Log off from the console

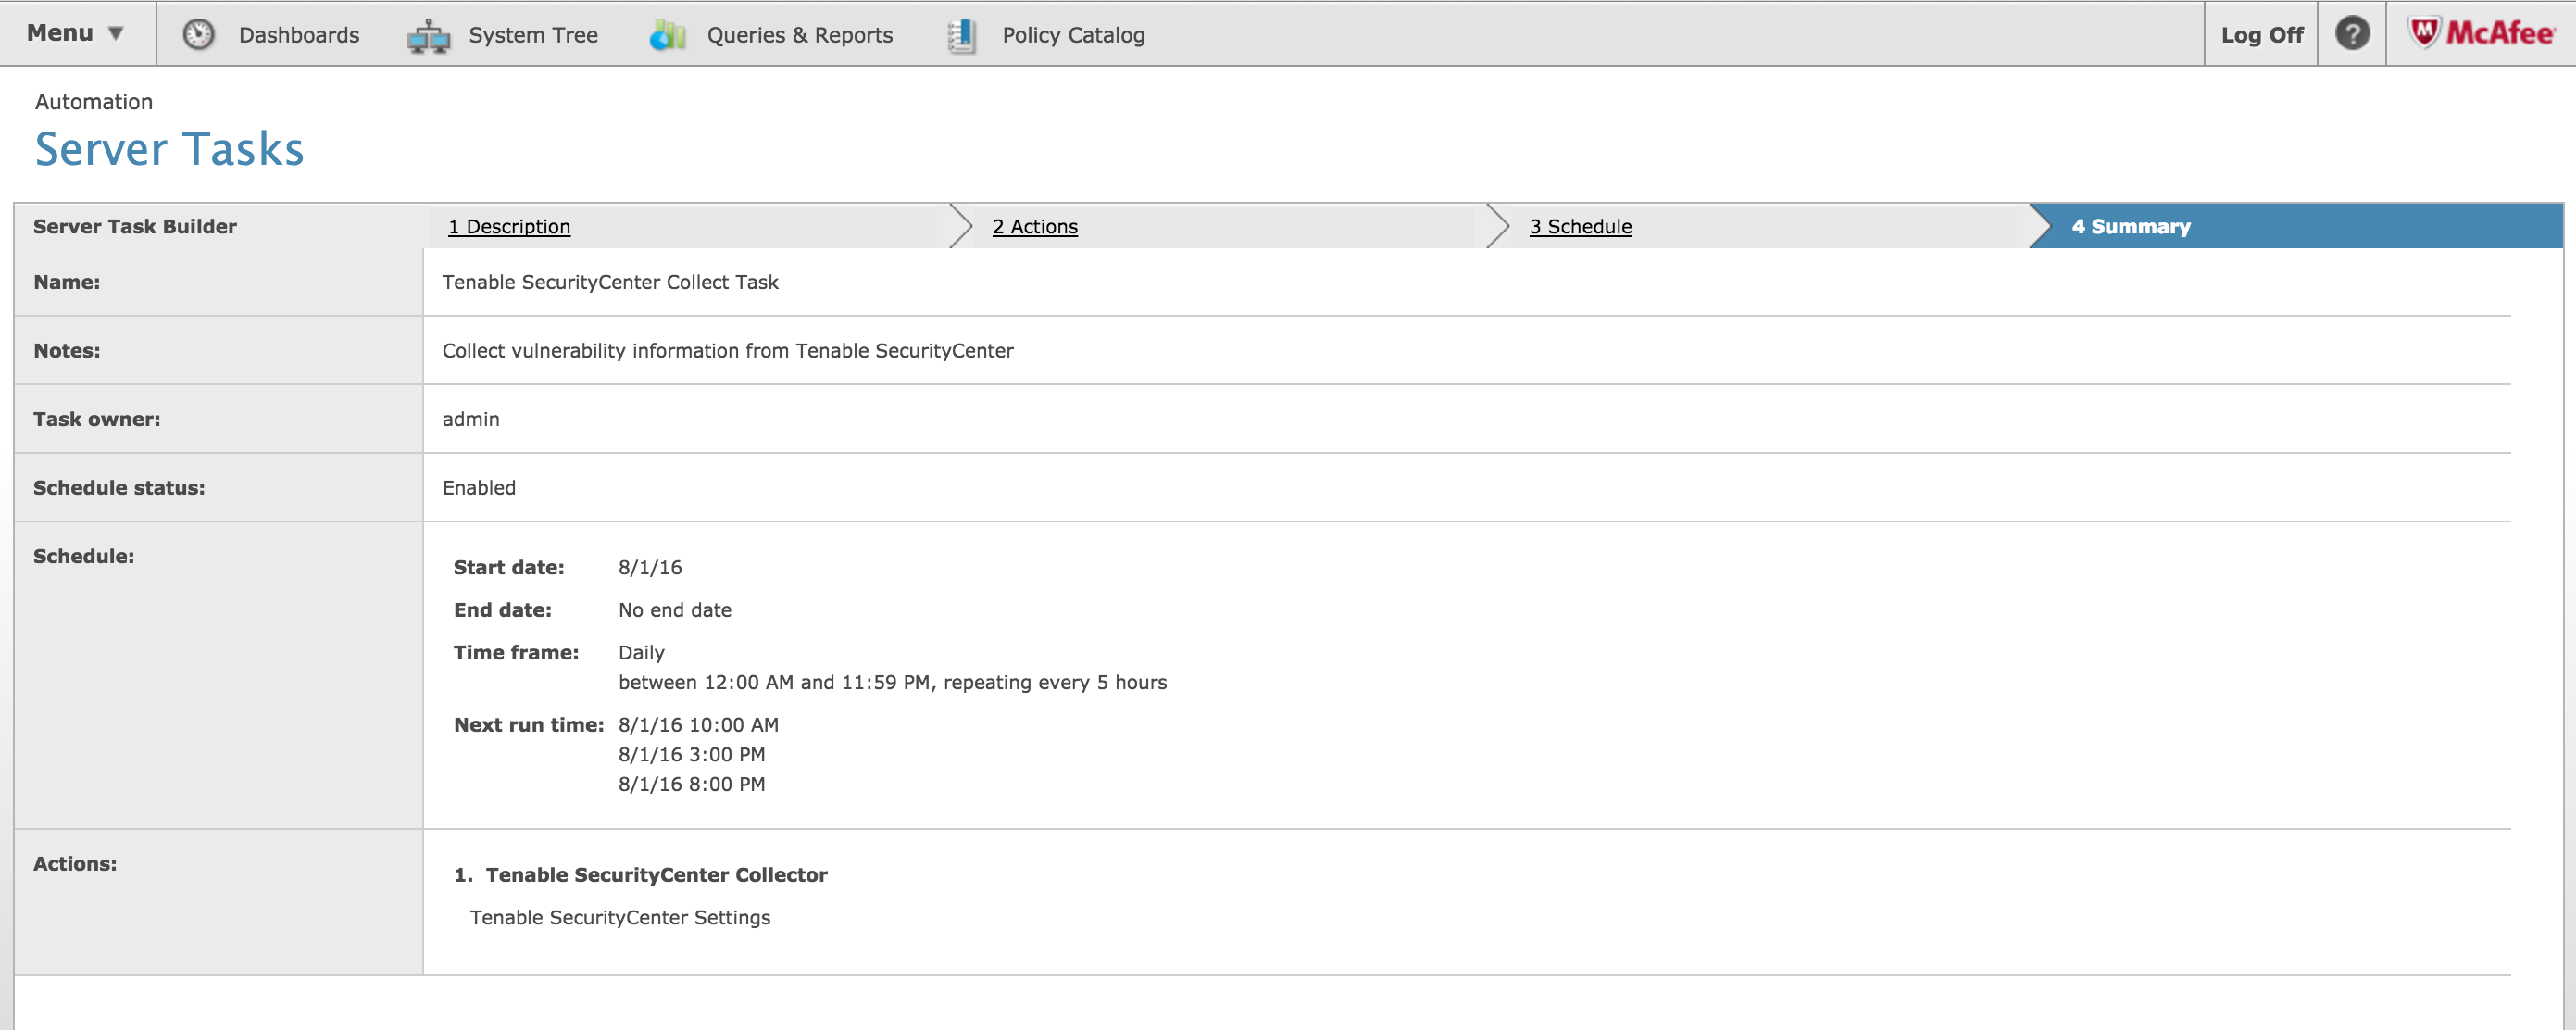[2261, 33]
